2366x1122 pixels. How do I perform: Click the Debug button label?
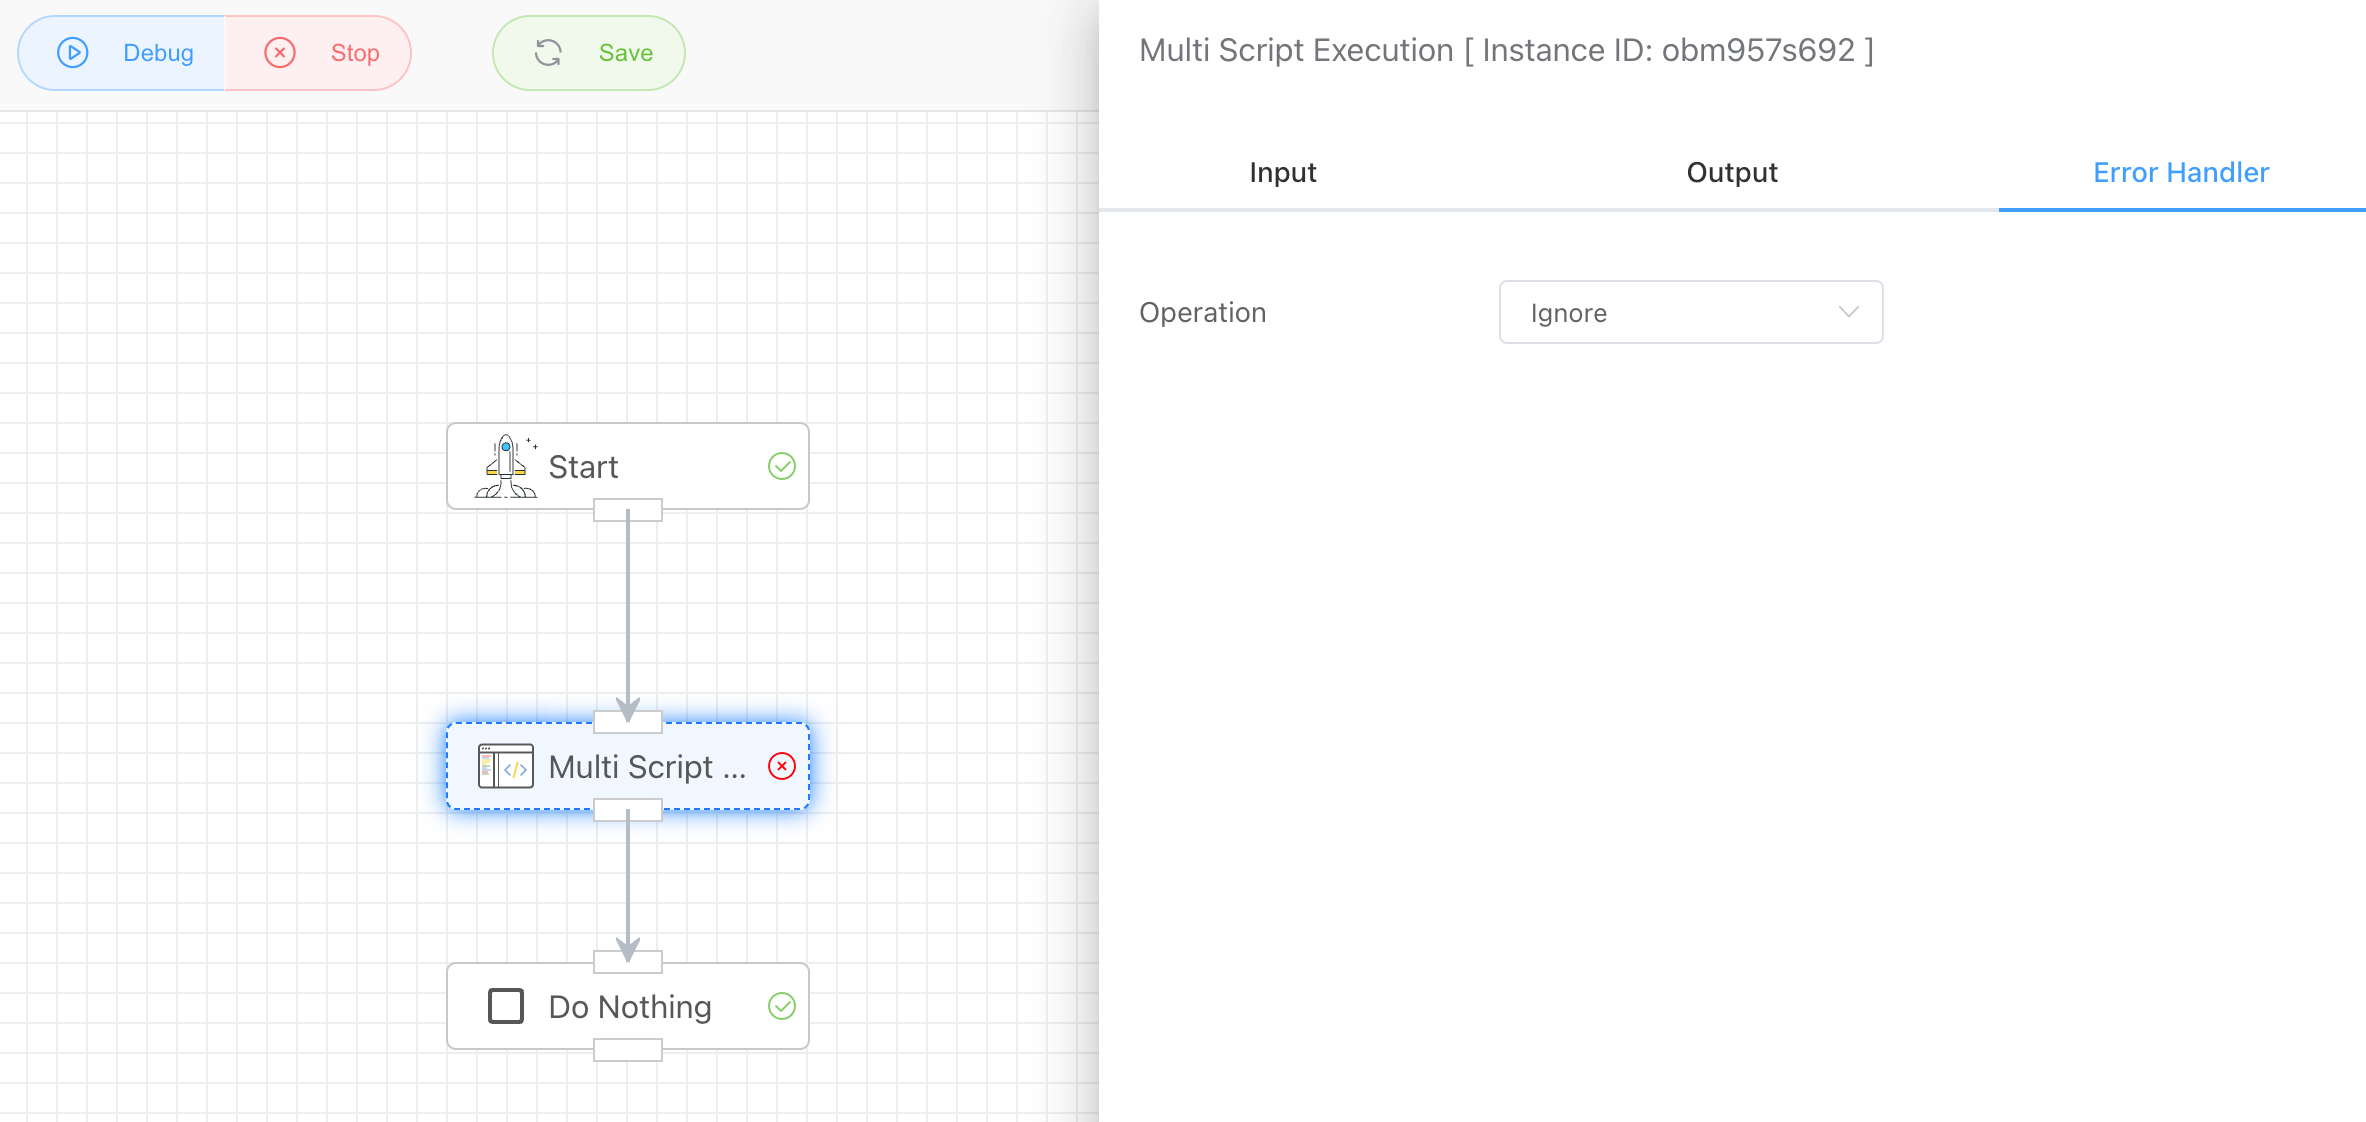[x=158, y=53]
